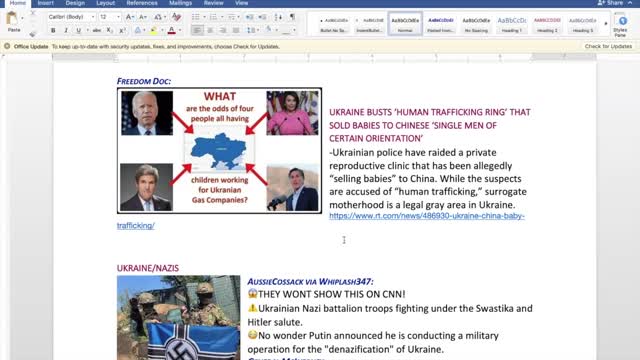Select Align Right paragraph alignment
The height and width of the screenshot is (360, 640).
point(223,30)
